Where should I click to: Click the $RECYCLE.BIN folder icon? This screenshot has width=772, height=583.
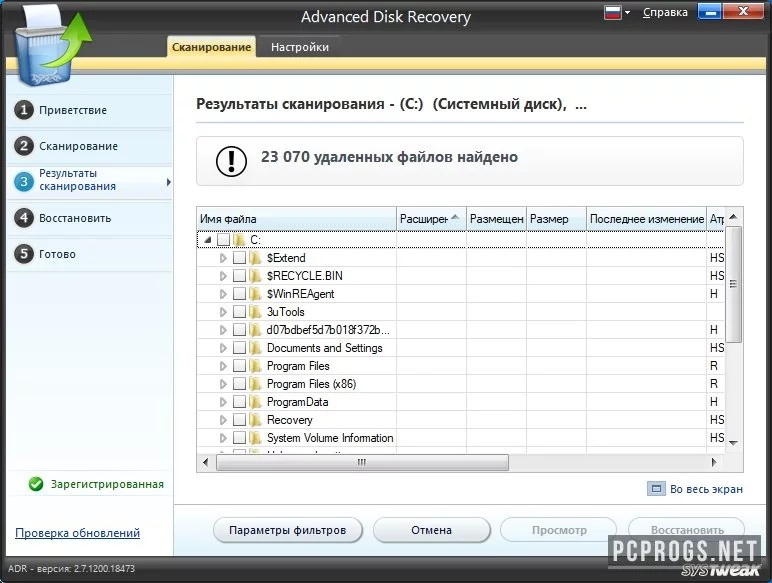(x=255, y=276)
